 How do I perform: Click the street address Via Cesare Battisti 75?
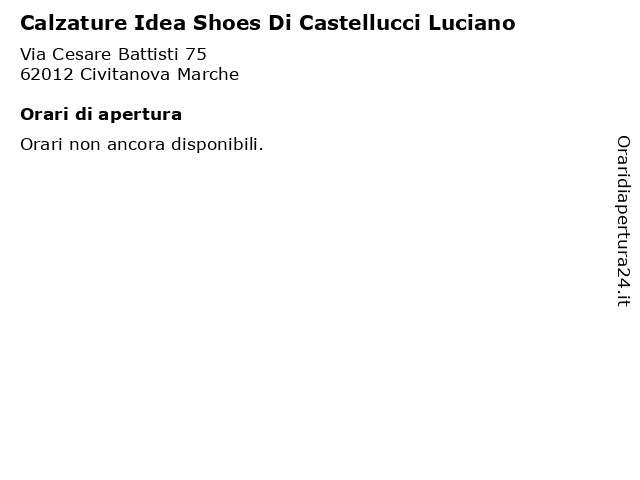coord(113,54)
